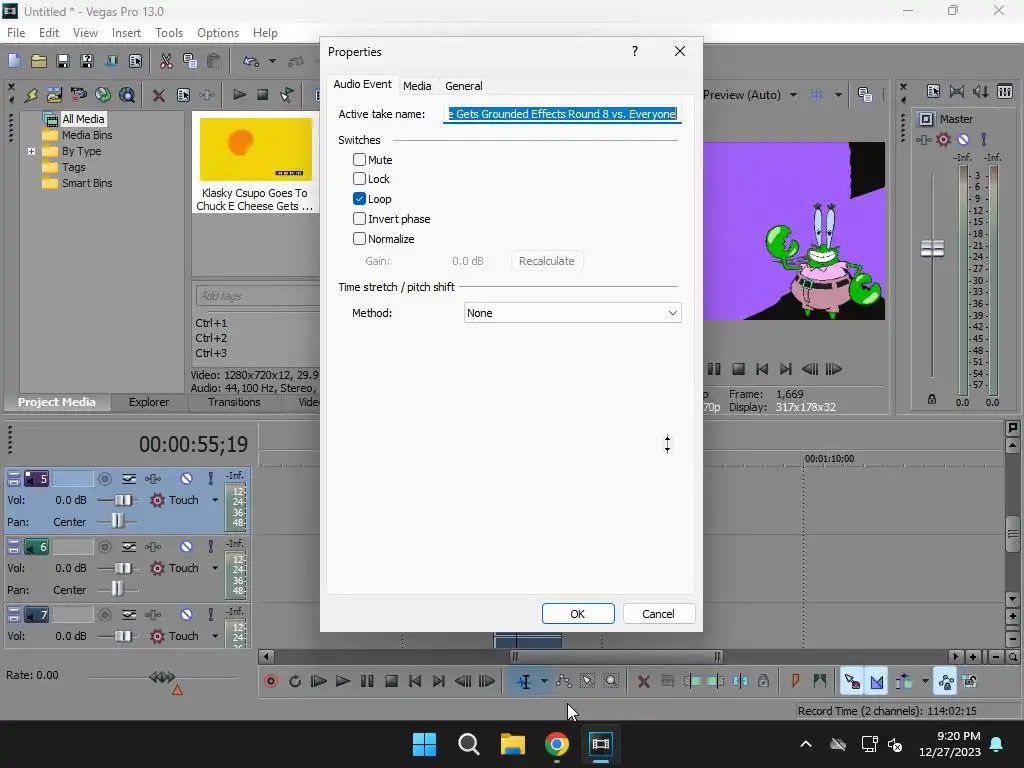Expand the By Type tree node
Viewport: 1024px width, 768px height.
click(x=31, y=151)
